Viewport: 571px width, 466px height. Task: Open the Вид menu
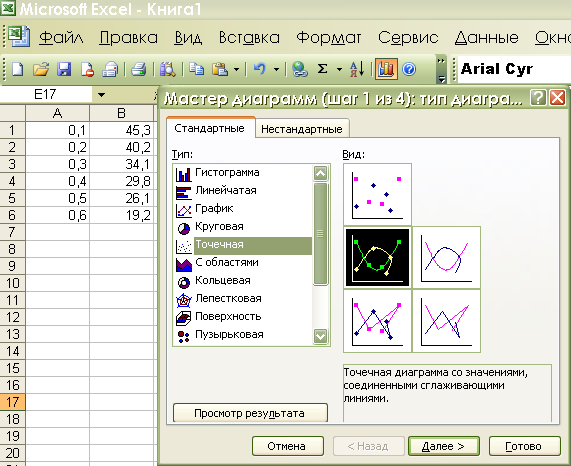pyautogui.click(x=188, y=37)
